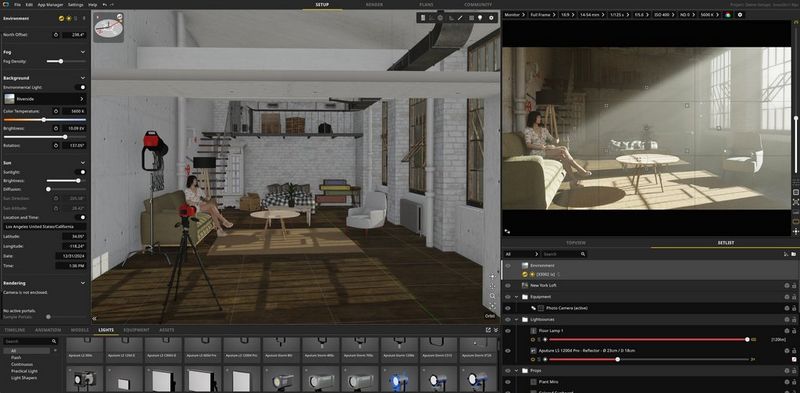Adjust the Fog Density slider
Image resolution: width=800 pixels, height=393 pixels.
[x=66, y=61]
